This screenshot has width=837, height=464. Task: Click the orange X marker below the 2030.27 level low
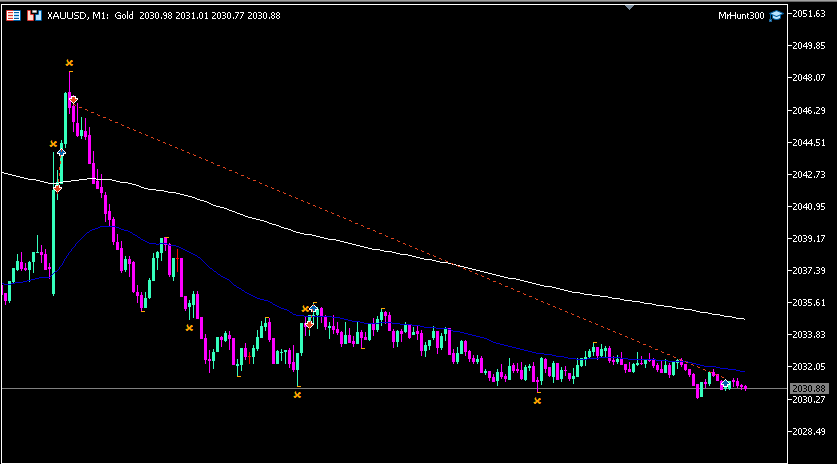(538, 401)
